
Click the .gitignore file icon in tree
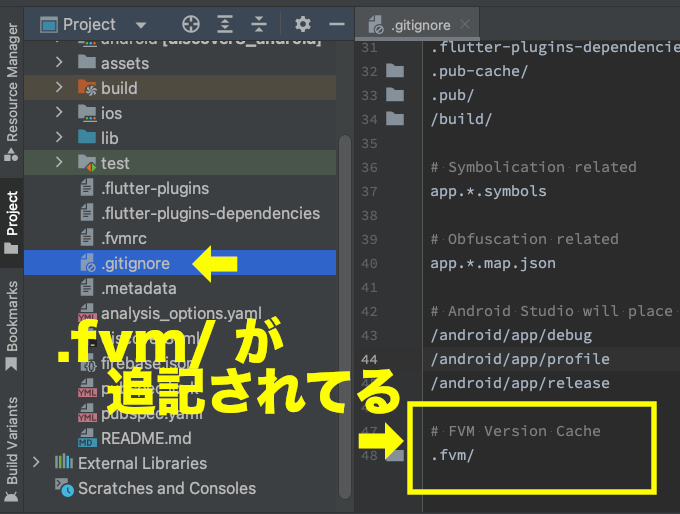87,263
